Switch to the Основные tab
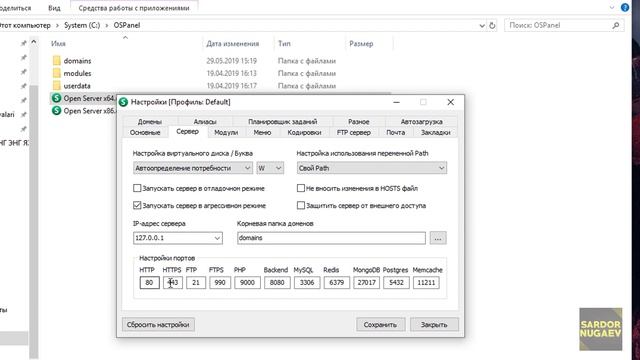The height and width of the screenshot is (360, 640). coord(145,133)
